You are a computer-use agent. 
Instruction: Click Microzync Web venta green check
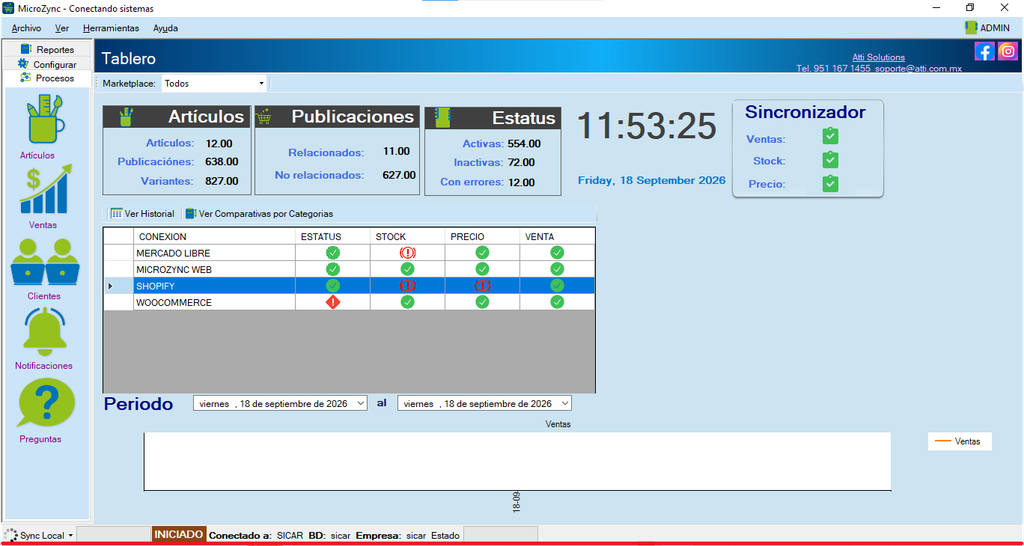coord(557,268)
